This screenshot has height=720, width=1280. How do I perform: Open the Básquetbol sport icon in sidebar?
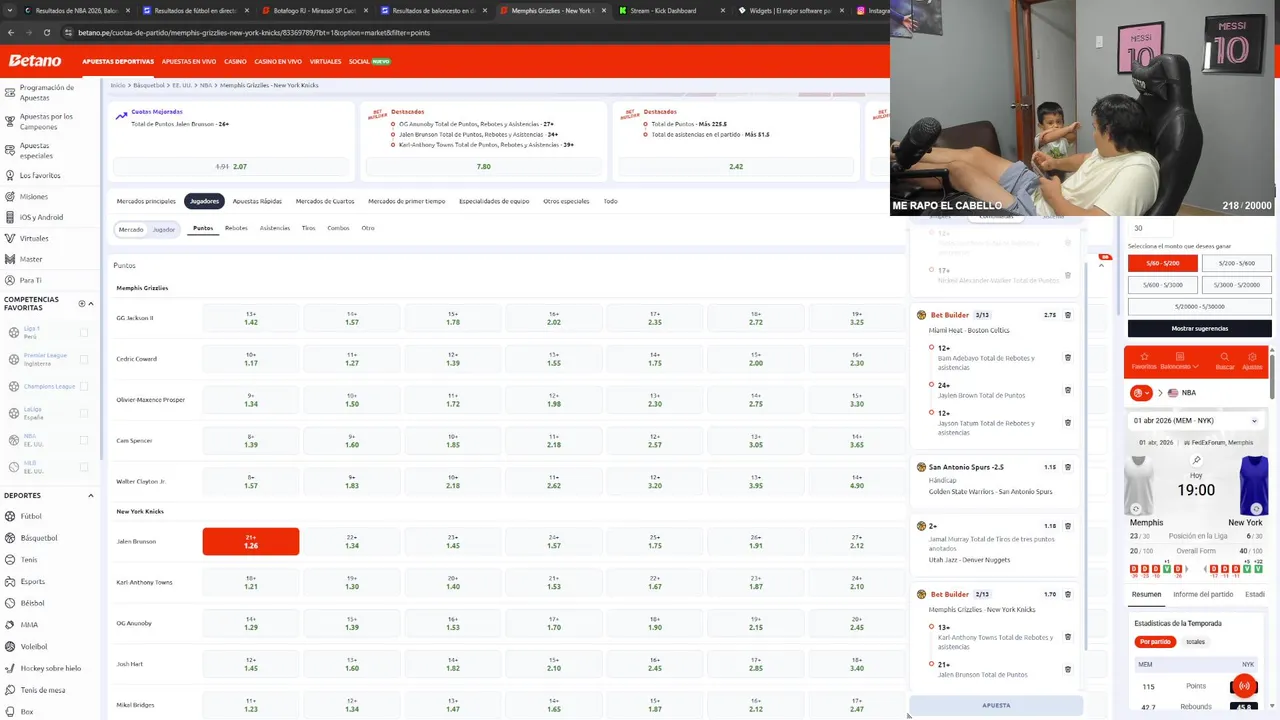point(9,538)
